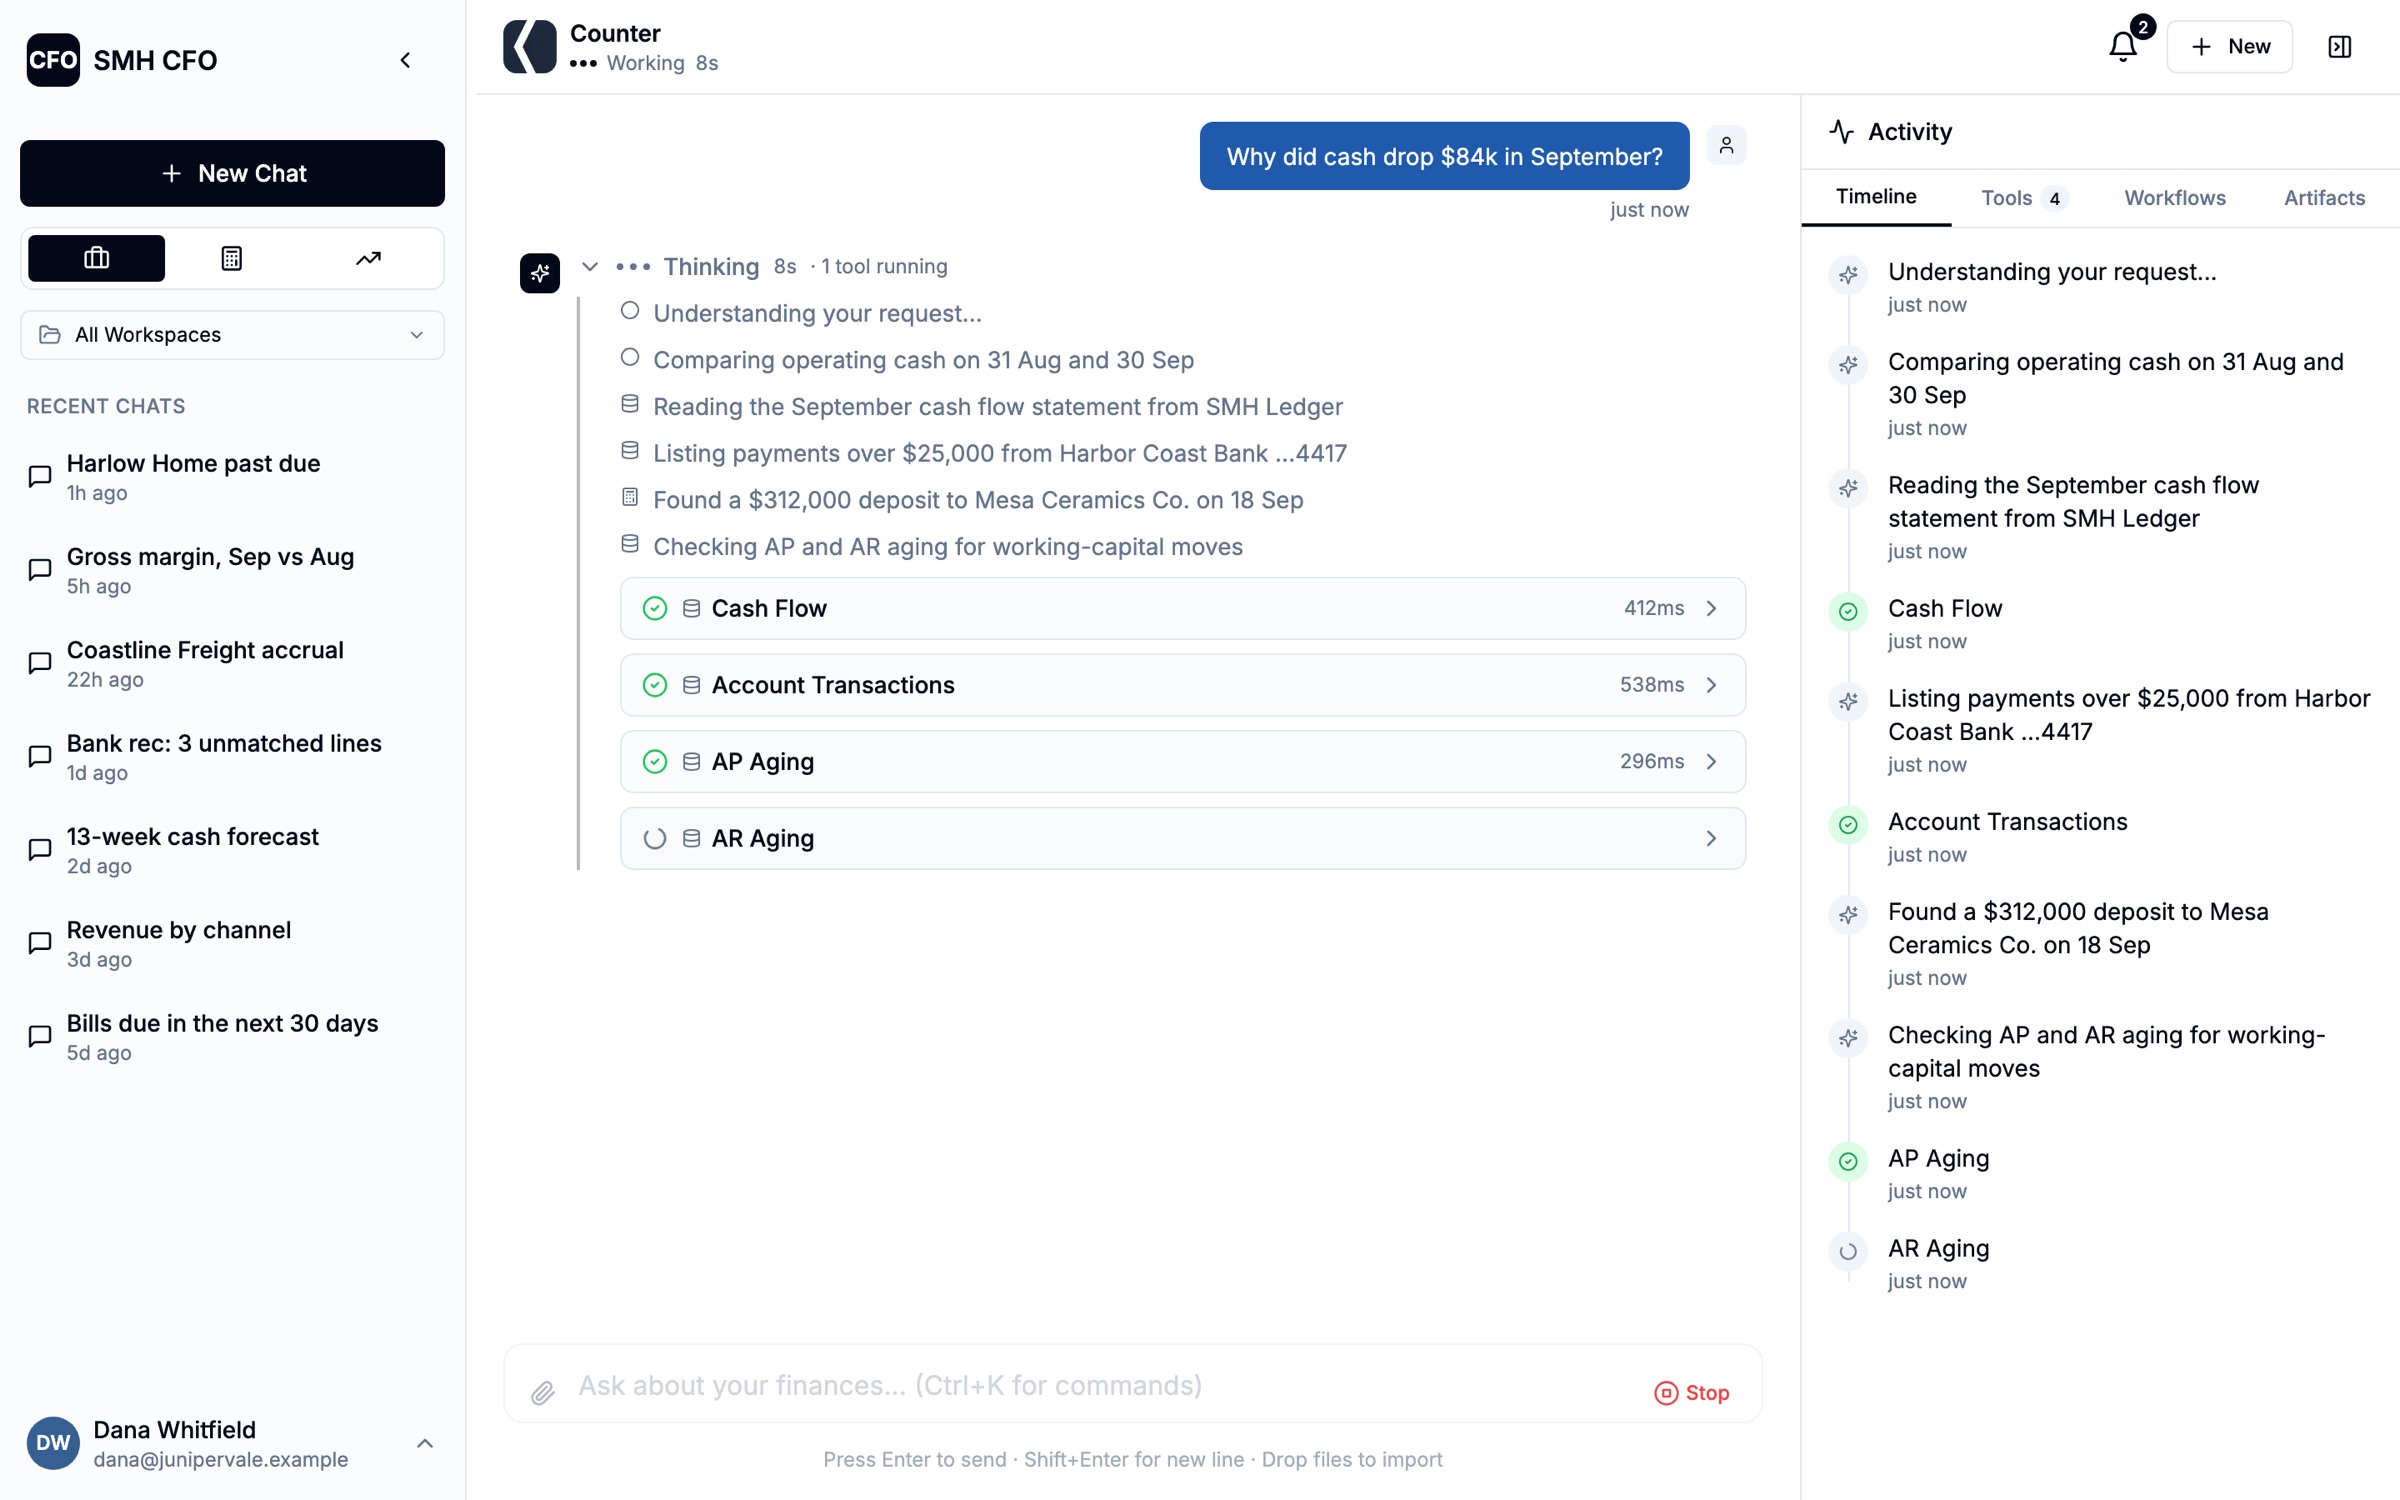Click the spinner icon on AR Aging timeline entry
This screenshot has height=1500, width=2400.
point(1848,1251)
